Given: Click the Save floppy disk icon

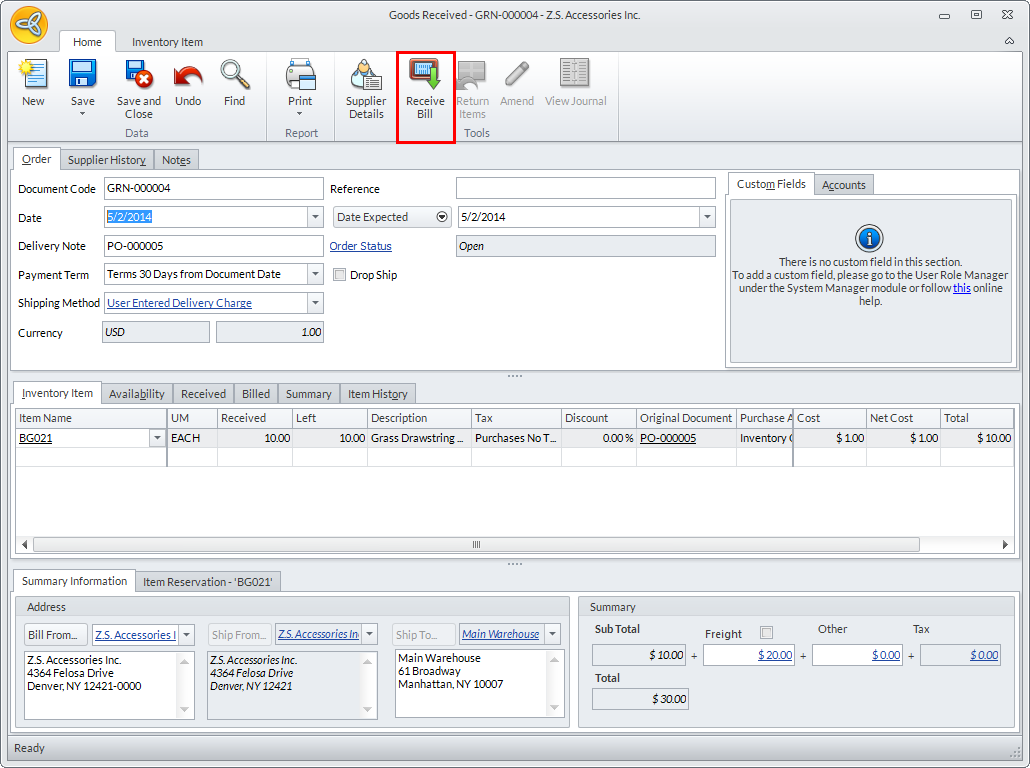Looking at the screenshot, I should tap(82, 76).
